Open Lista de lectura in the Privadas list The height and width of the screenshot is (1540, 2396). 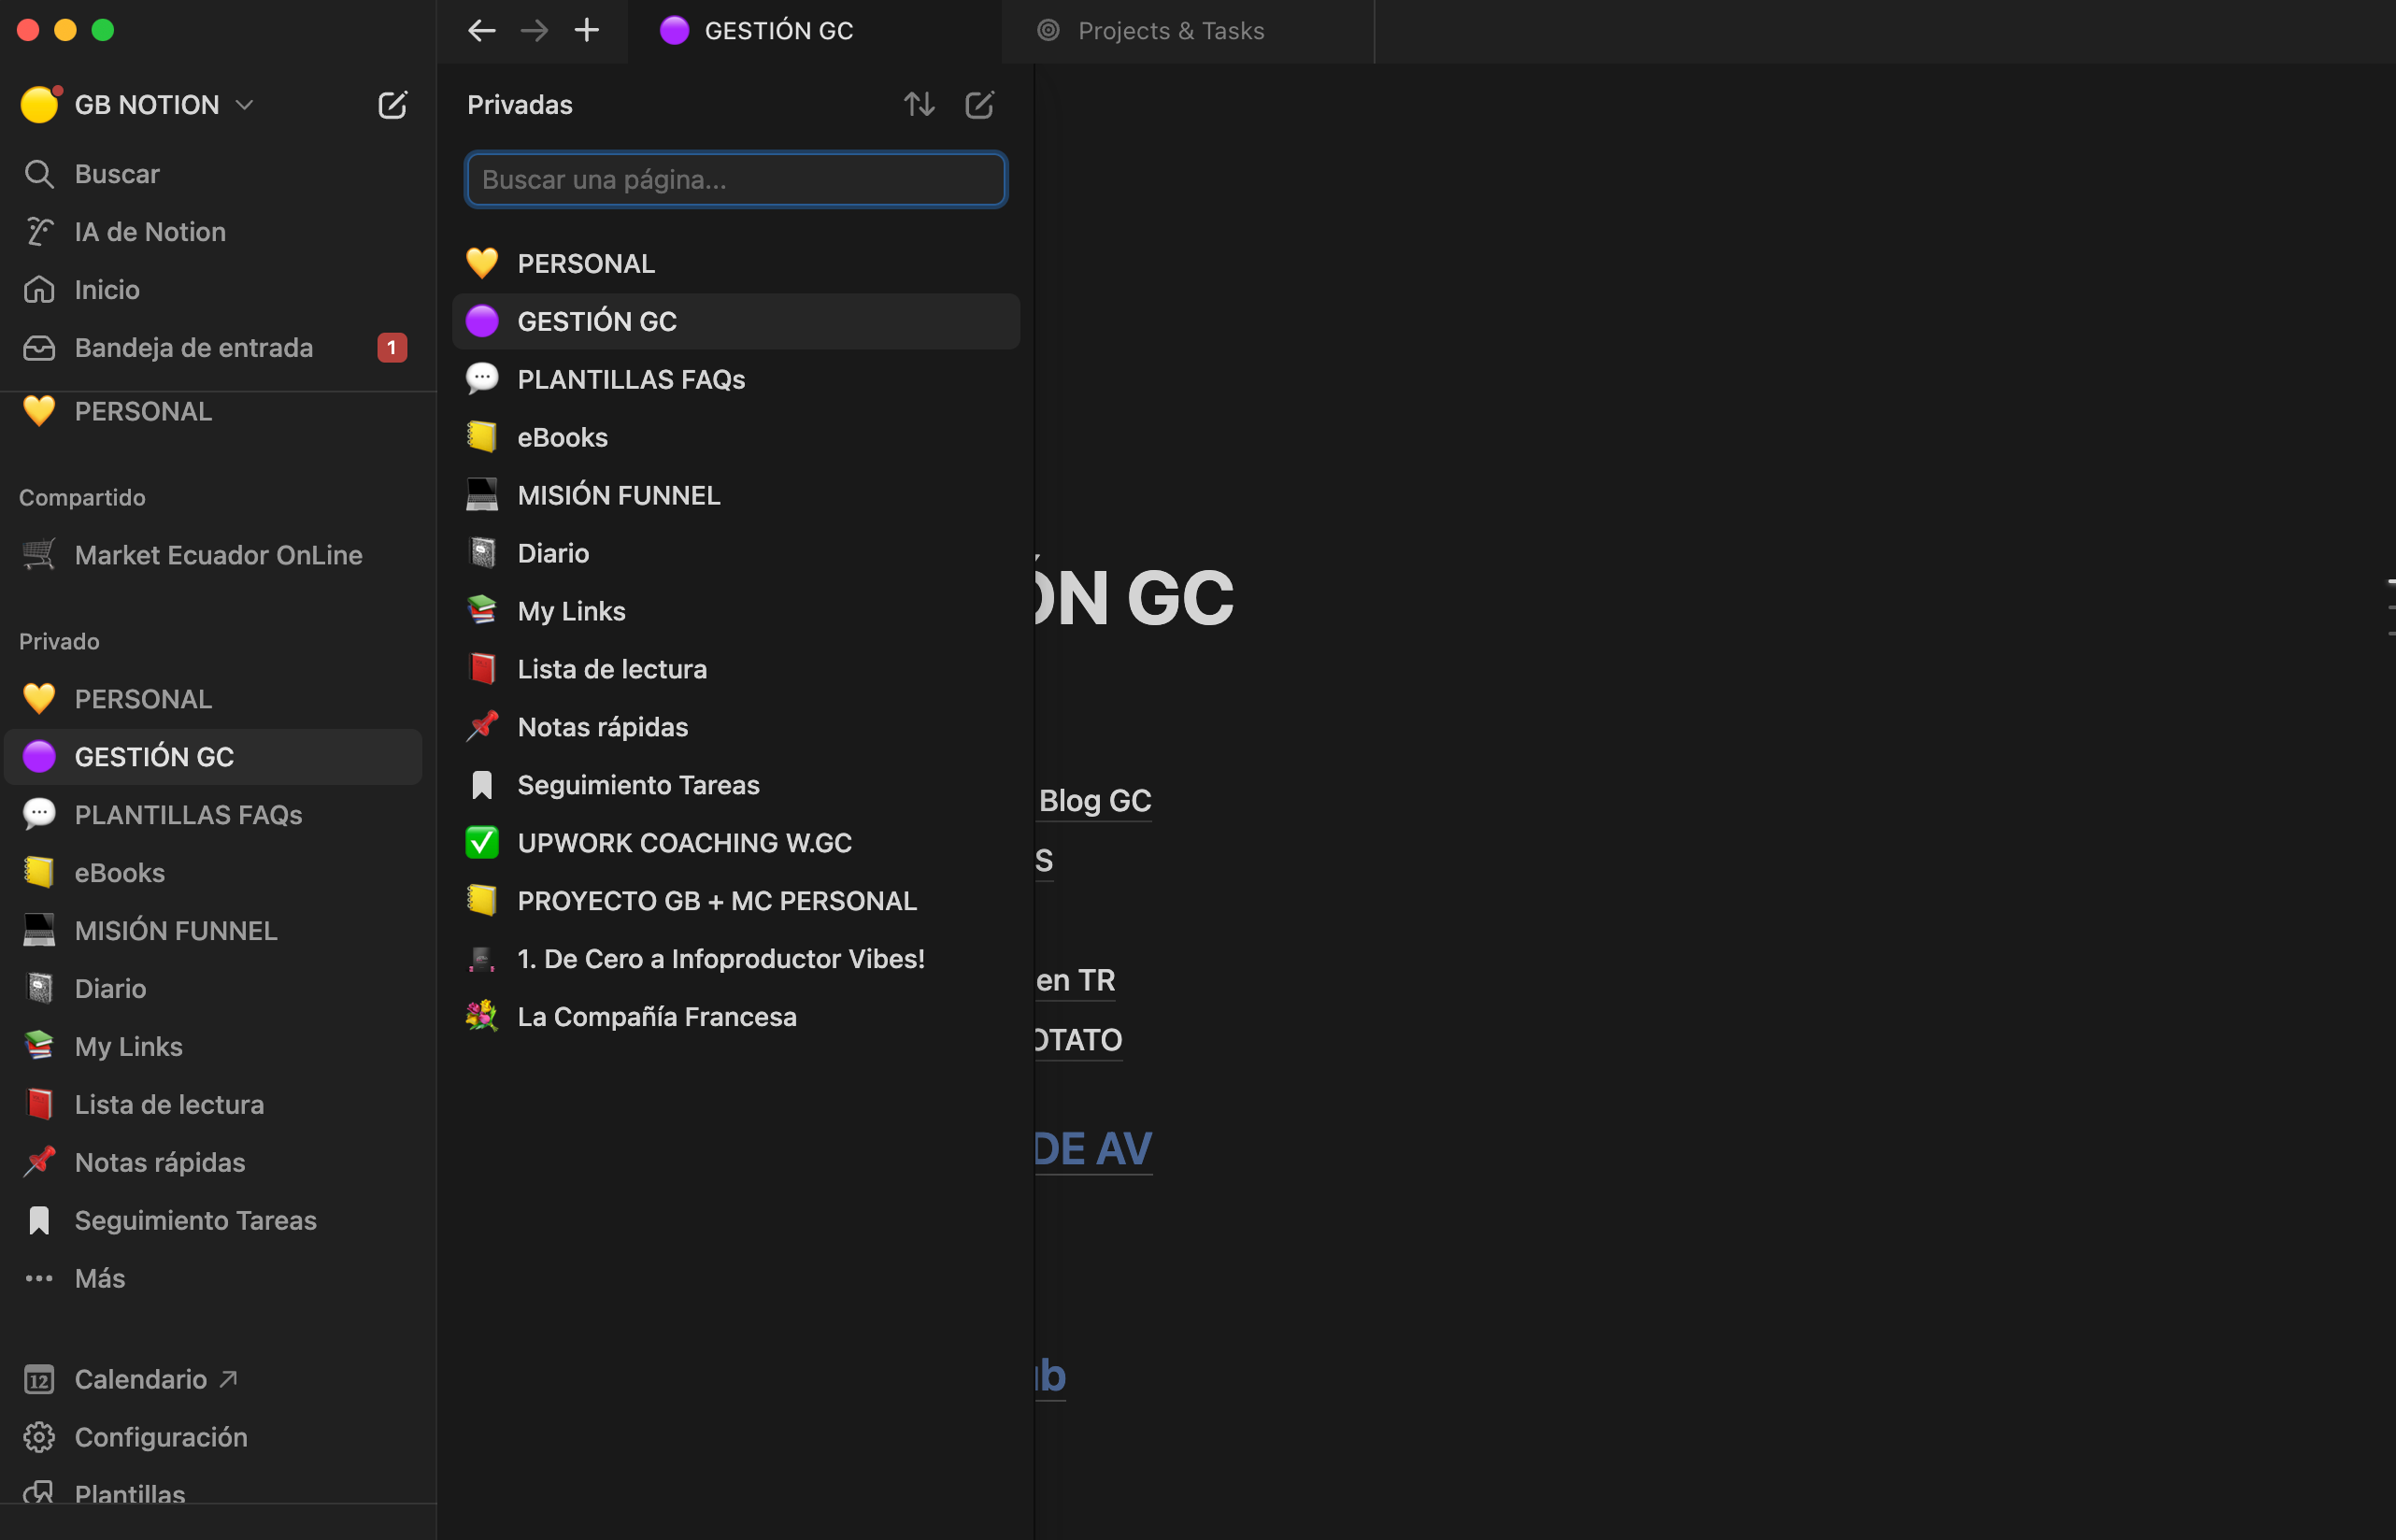pyautogui.click(x=736, y=670)
